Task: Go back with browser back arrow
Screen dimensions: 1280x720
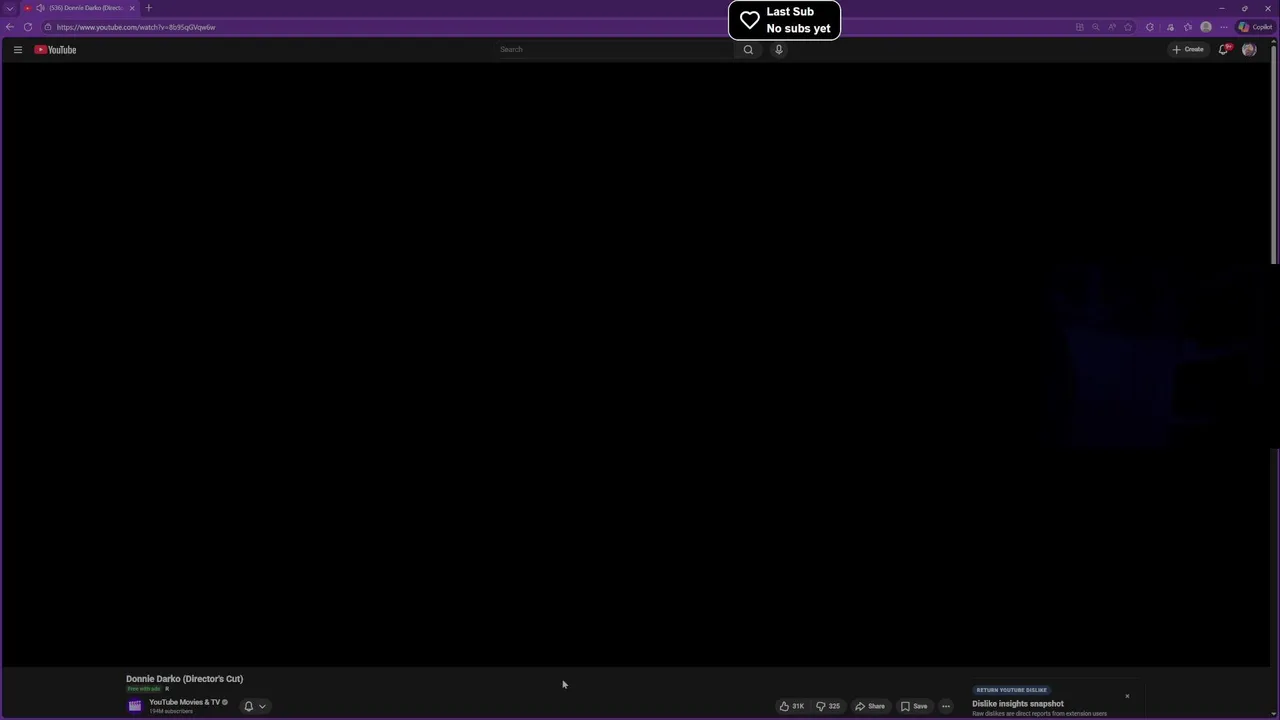Action: point(10,27)
